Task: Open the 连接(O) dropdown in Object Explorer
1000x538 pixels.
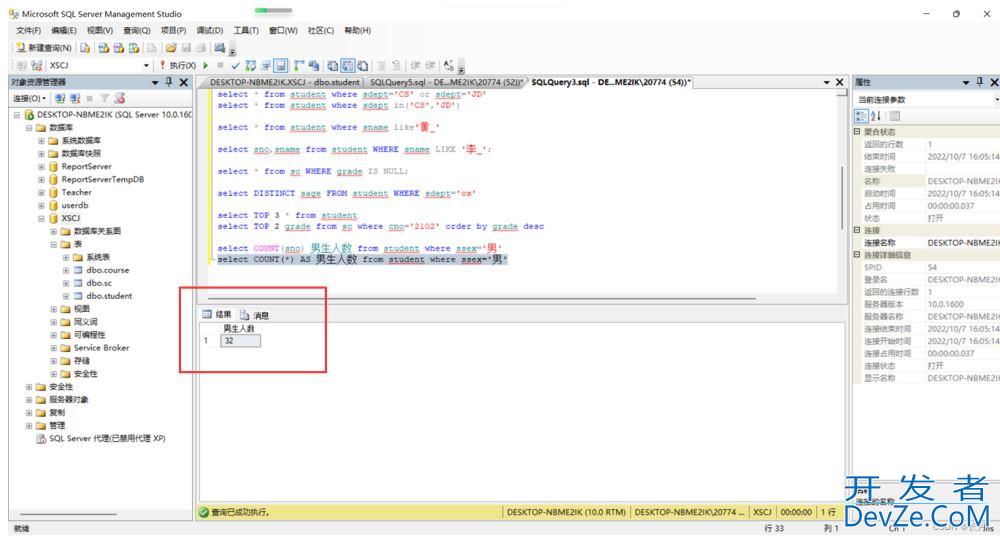Action: point(29,98)
